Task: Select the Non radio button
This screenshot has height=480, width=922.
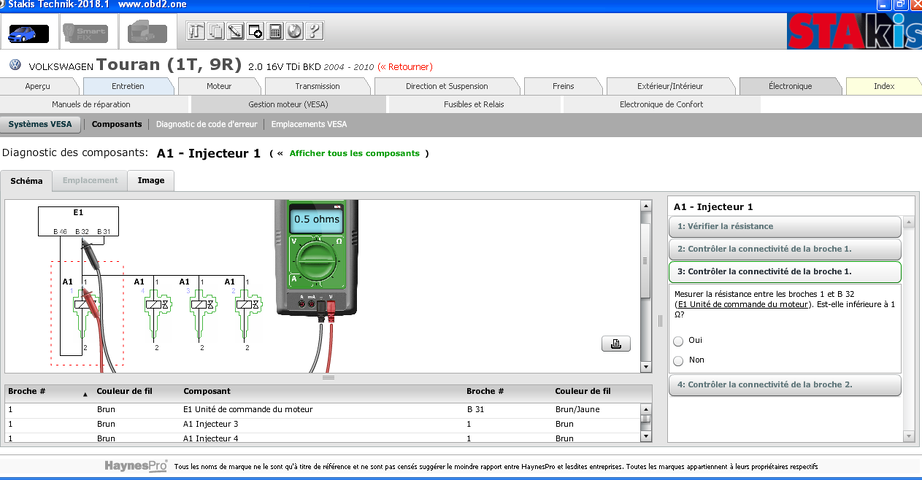Action: coord(678,361)
